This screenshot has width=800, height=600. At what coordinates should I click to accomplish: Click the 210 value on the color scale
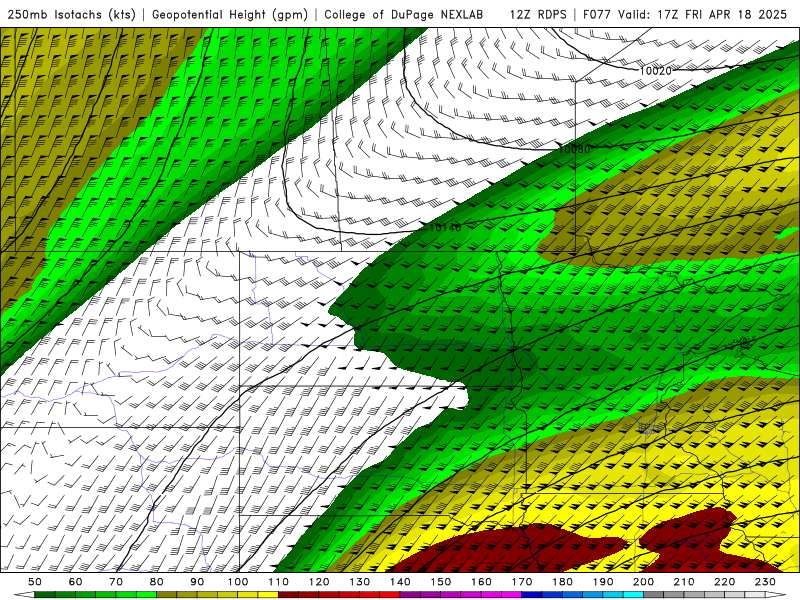click(x=684, y=582)
